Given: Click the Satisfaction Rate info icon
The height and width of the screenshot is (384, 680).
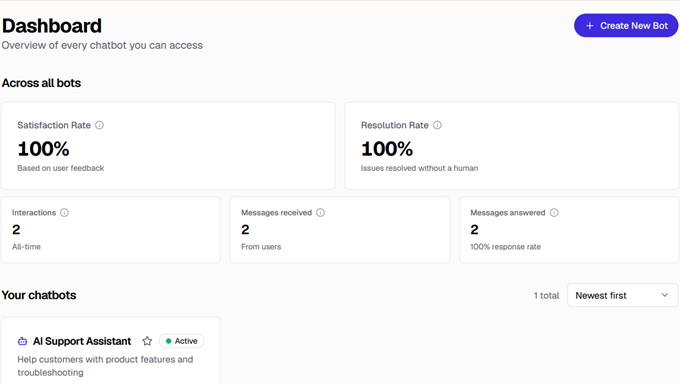Looking at the screenshot, I should [x=99, y=125].
